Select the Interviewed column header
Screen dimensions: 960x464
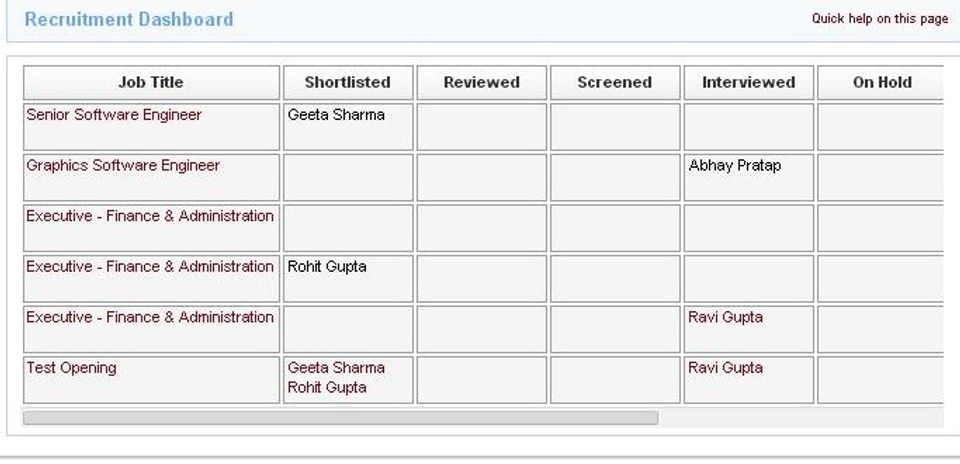coord(748,83)
